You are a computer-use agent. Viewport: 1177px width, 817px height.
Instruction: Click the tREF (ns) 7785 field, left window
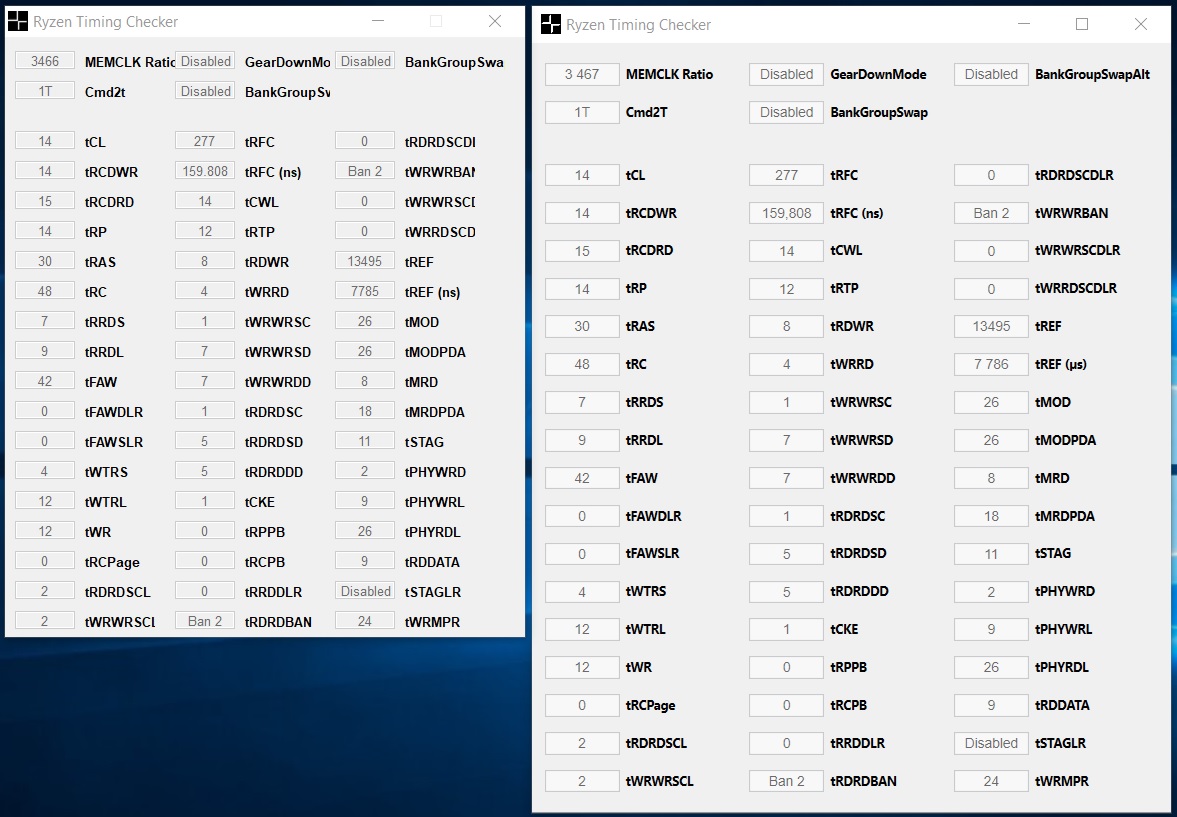point(365,291)
